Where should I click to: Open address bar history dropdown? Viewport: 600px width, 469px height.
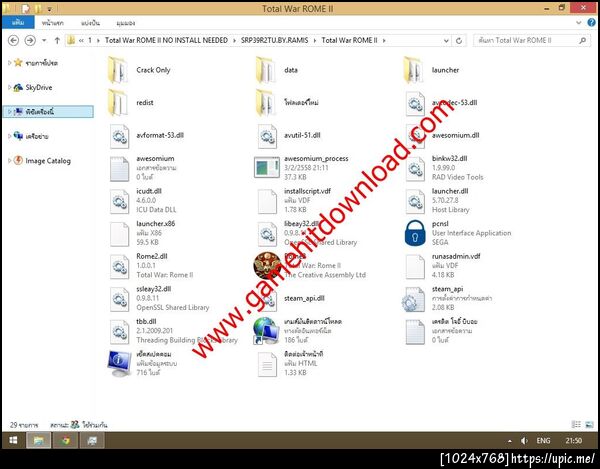446,41
